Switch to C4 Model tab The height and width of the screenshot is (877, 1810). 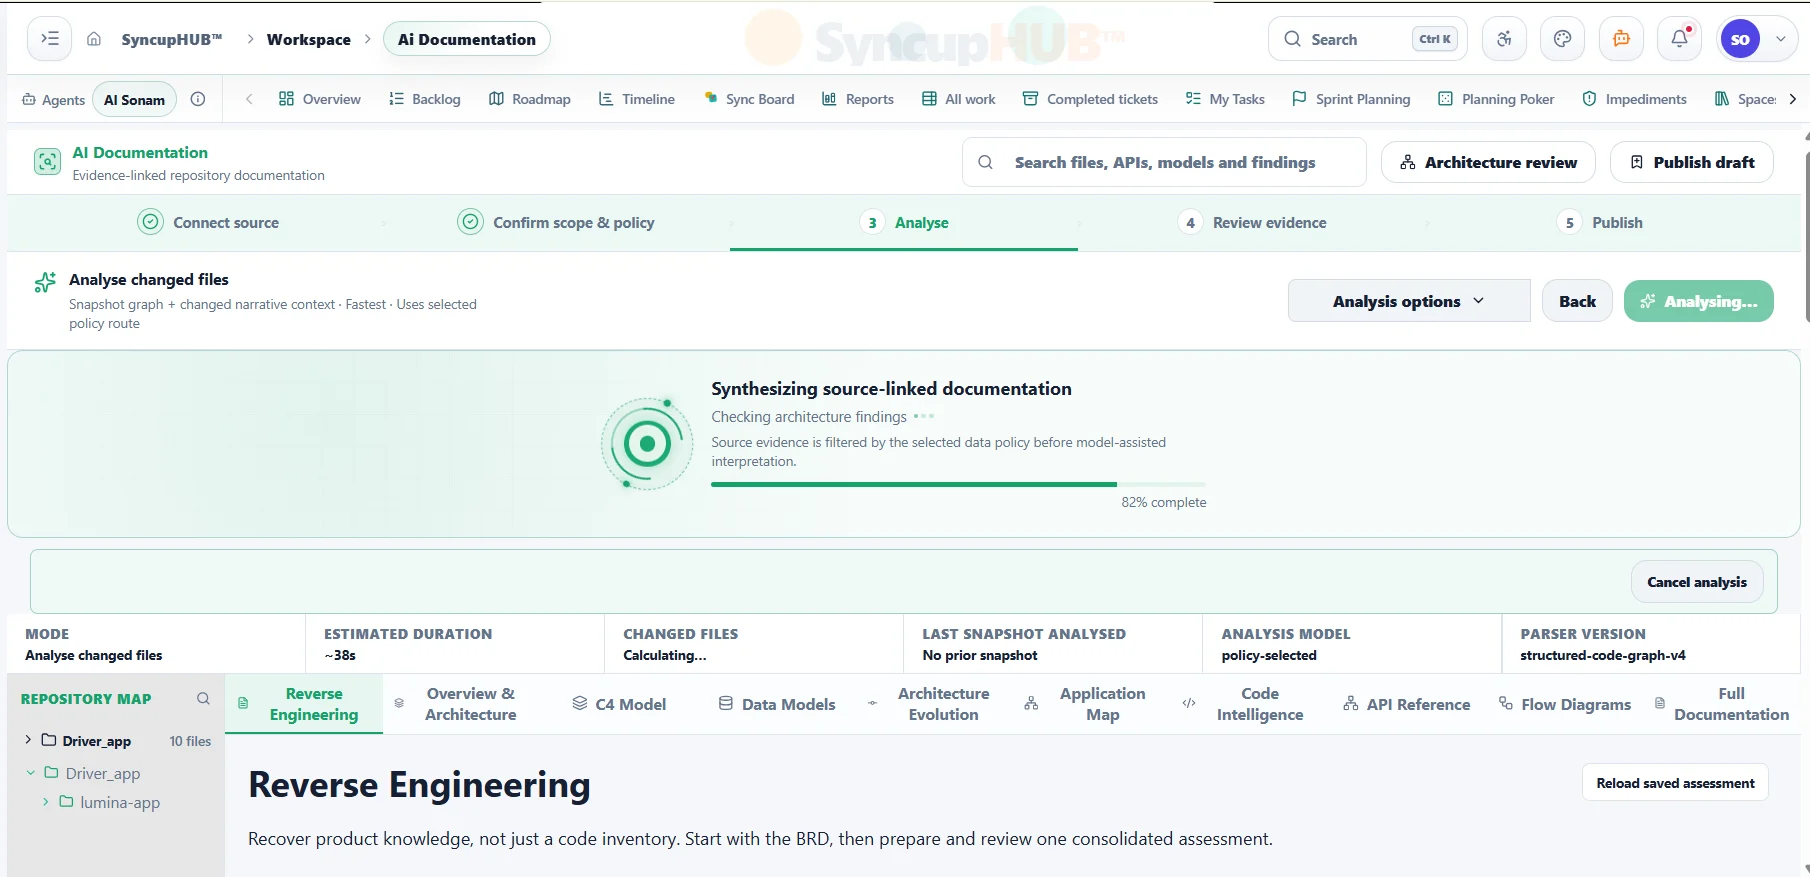[x=618, y=704]
